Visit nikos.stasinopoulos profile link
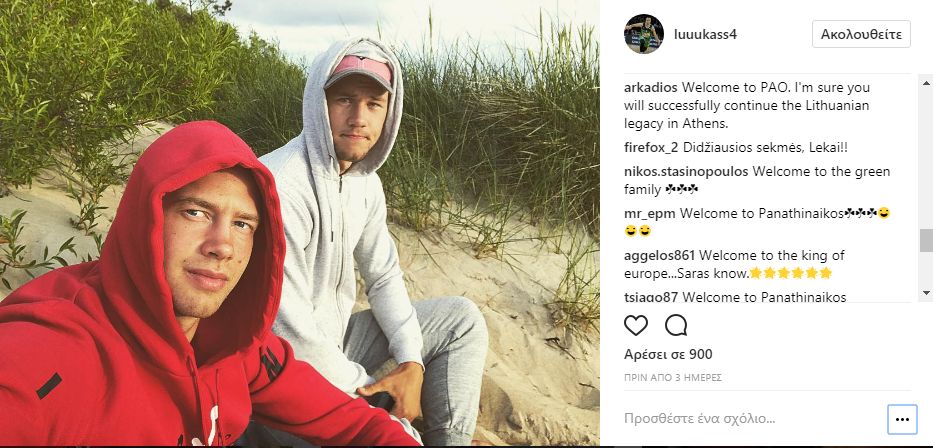 [x=686, y=172]
